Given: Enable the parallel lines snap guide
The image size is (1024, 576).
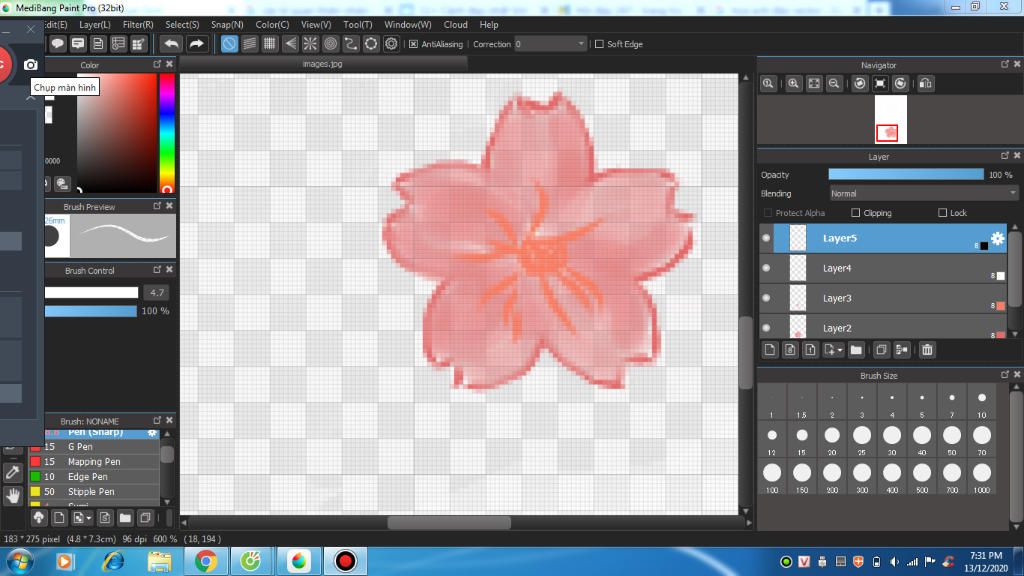Looking at the screenshot, I should [249, 44].
